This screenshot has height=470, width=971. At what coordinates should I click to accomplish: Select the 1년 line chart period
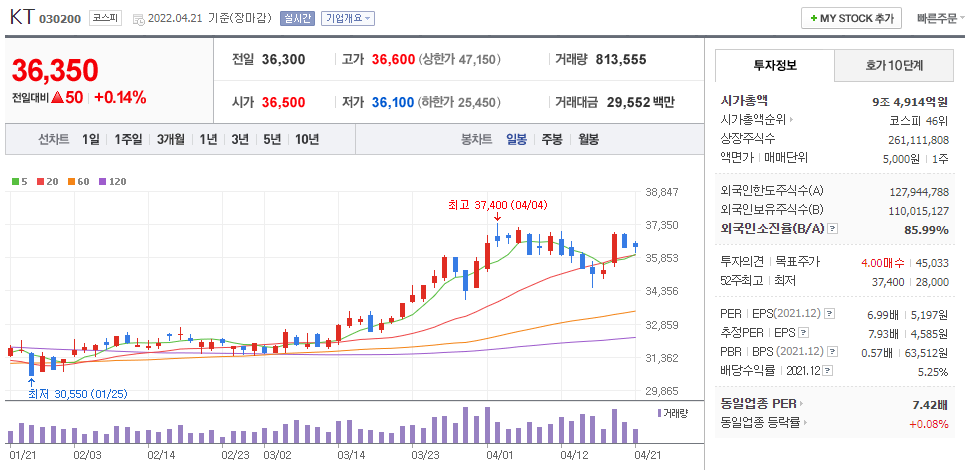[x=208, y=139]
